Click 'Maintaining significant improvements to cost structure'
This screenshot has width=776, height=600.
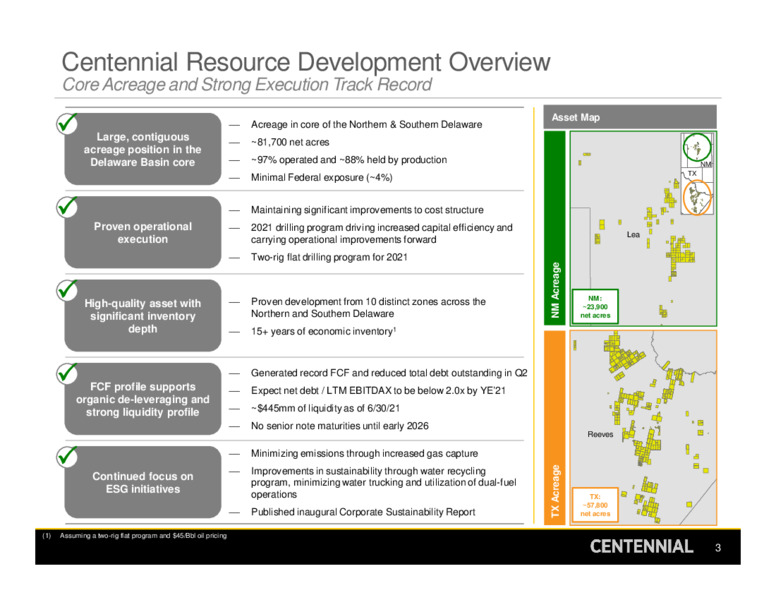[x=367, y=210]
